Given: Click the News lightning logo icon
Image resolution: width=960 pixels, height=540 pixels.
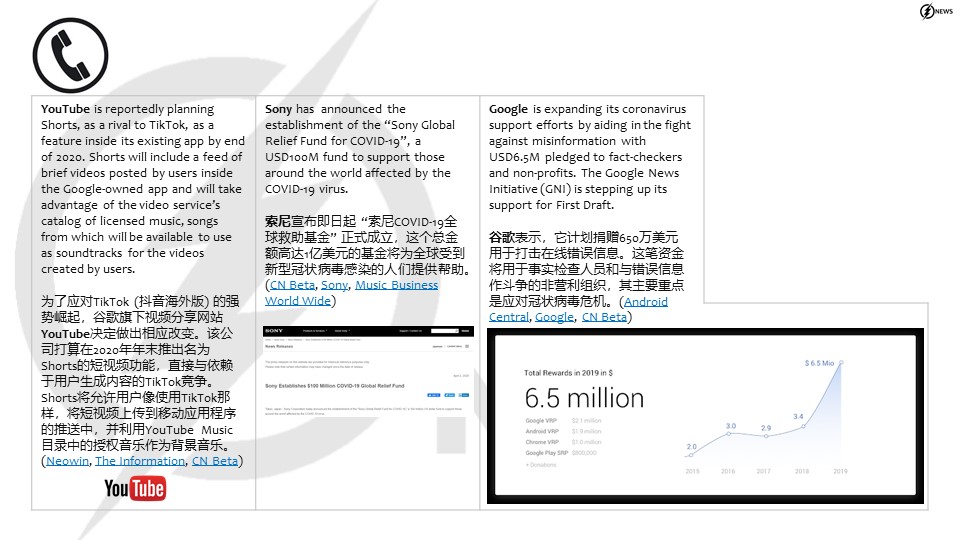Looking at the screenshot, I should click(x=936, y=11).
